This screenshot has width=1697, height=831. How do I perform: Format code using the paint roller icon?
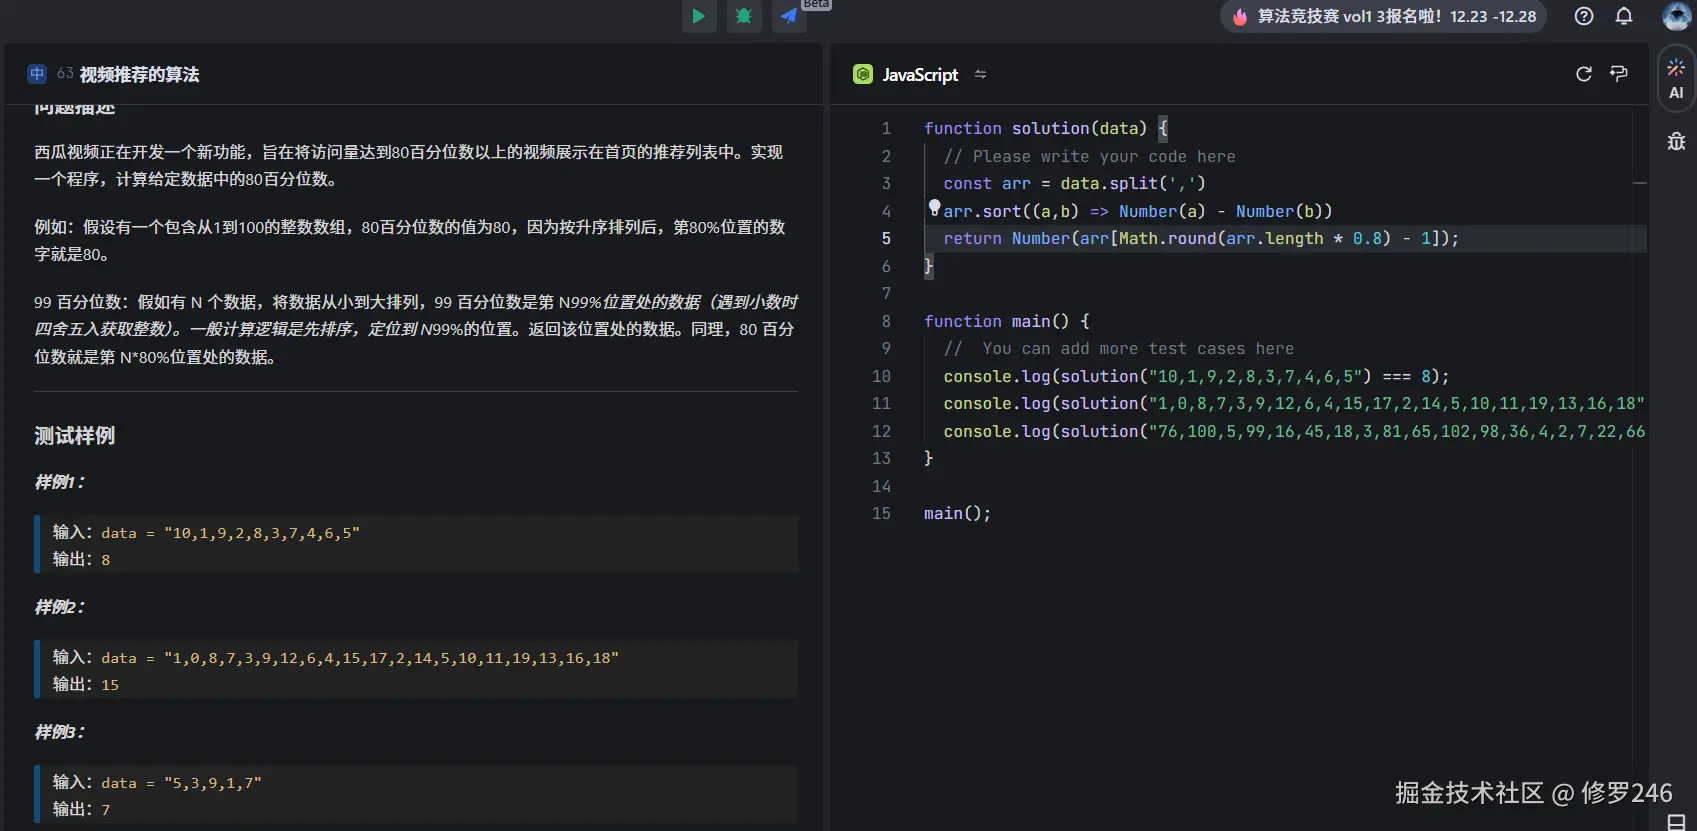pos(1619,74)
